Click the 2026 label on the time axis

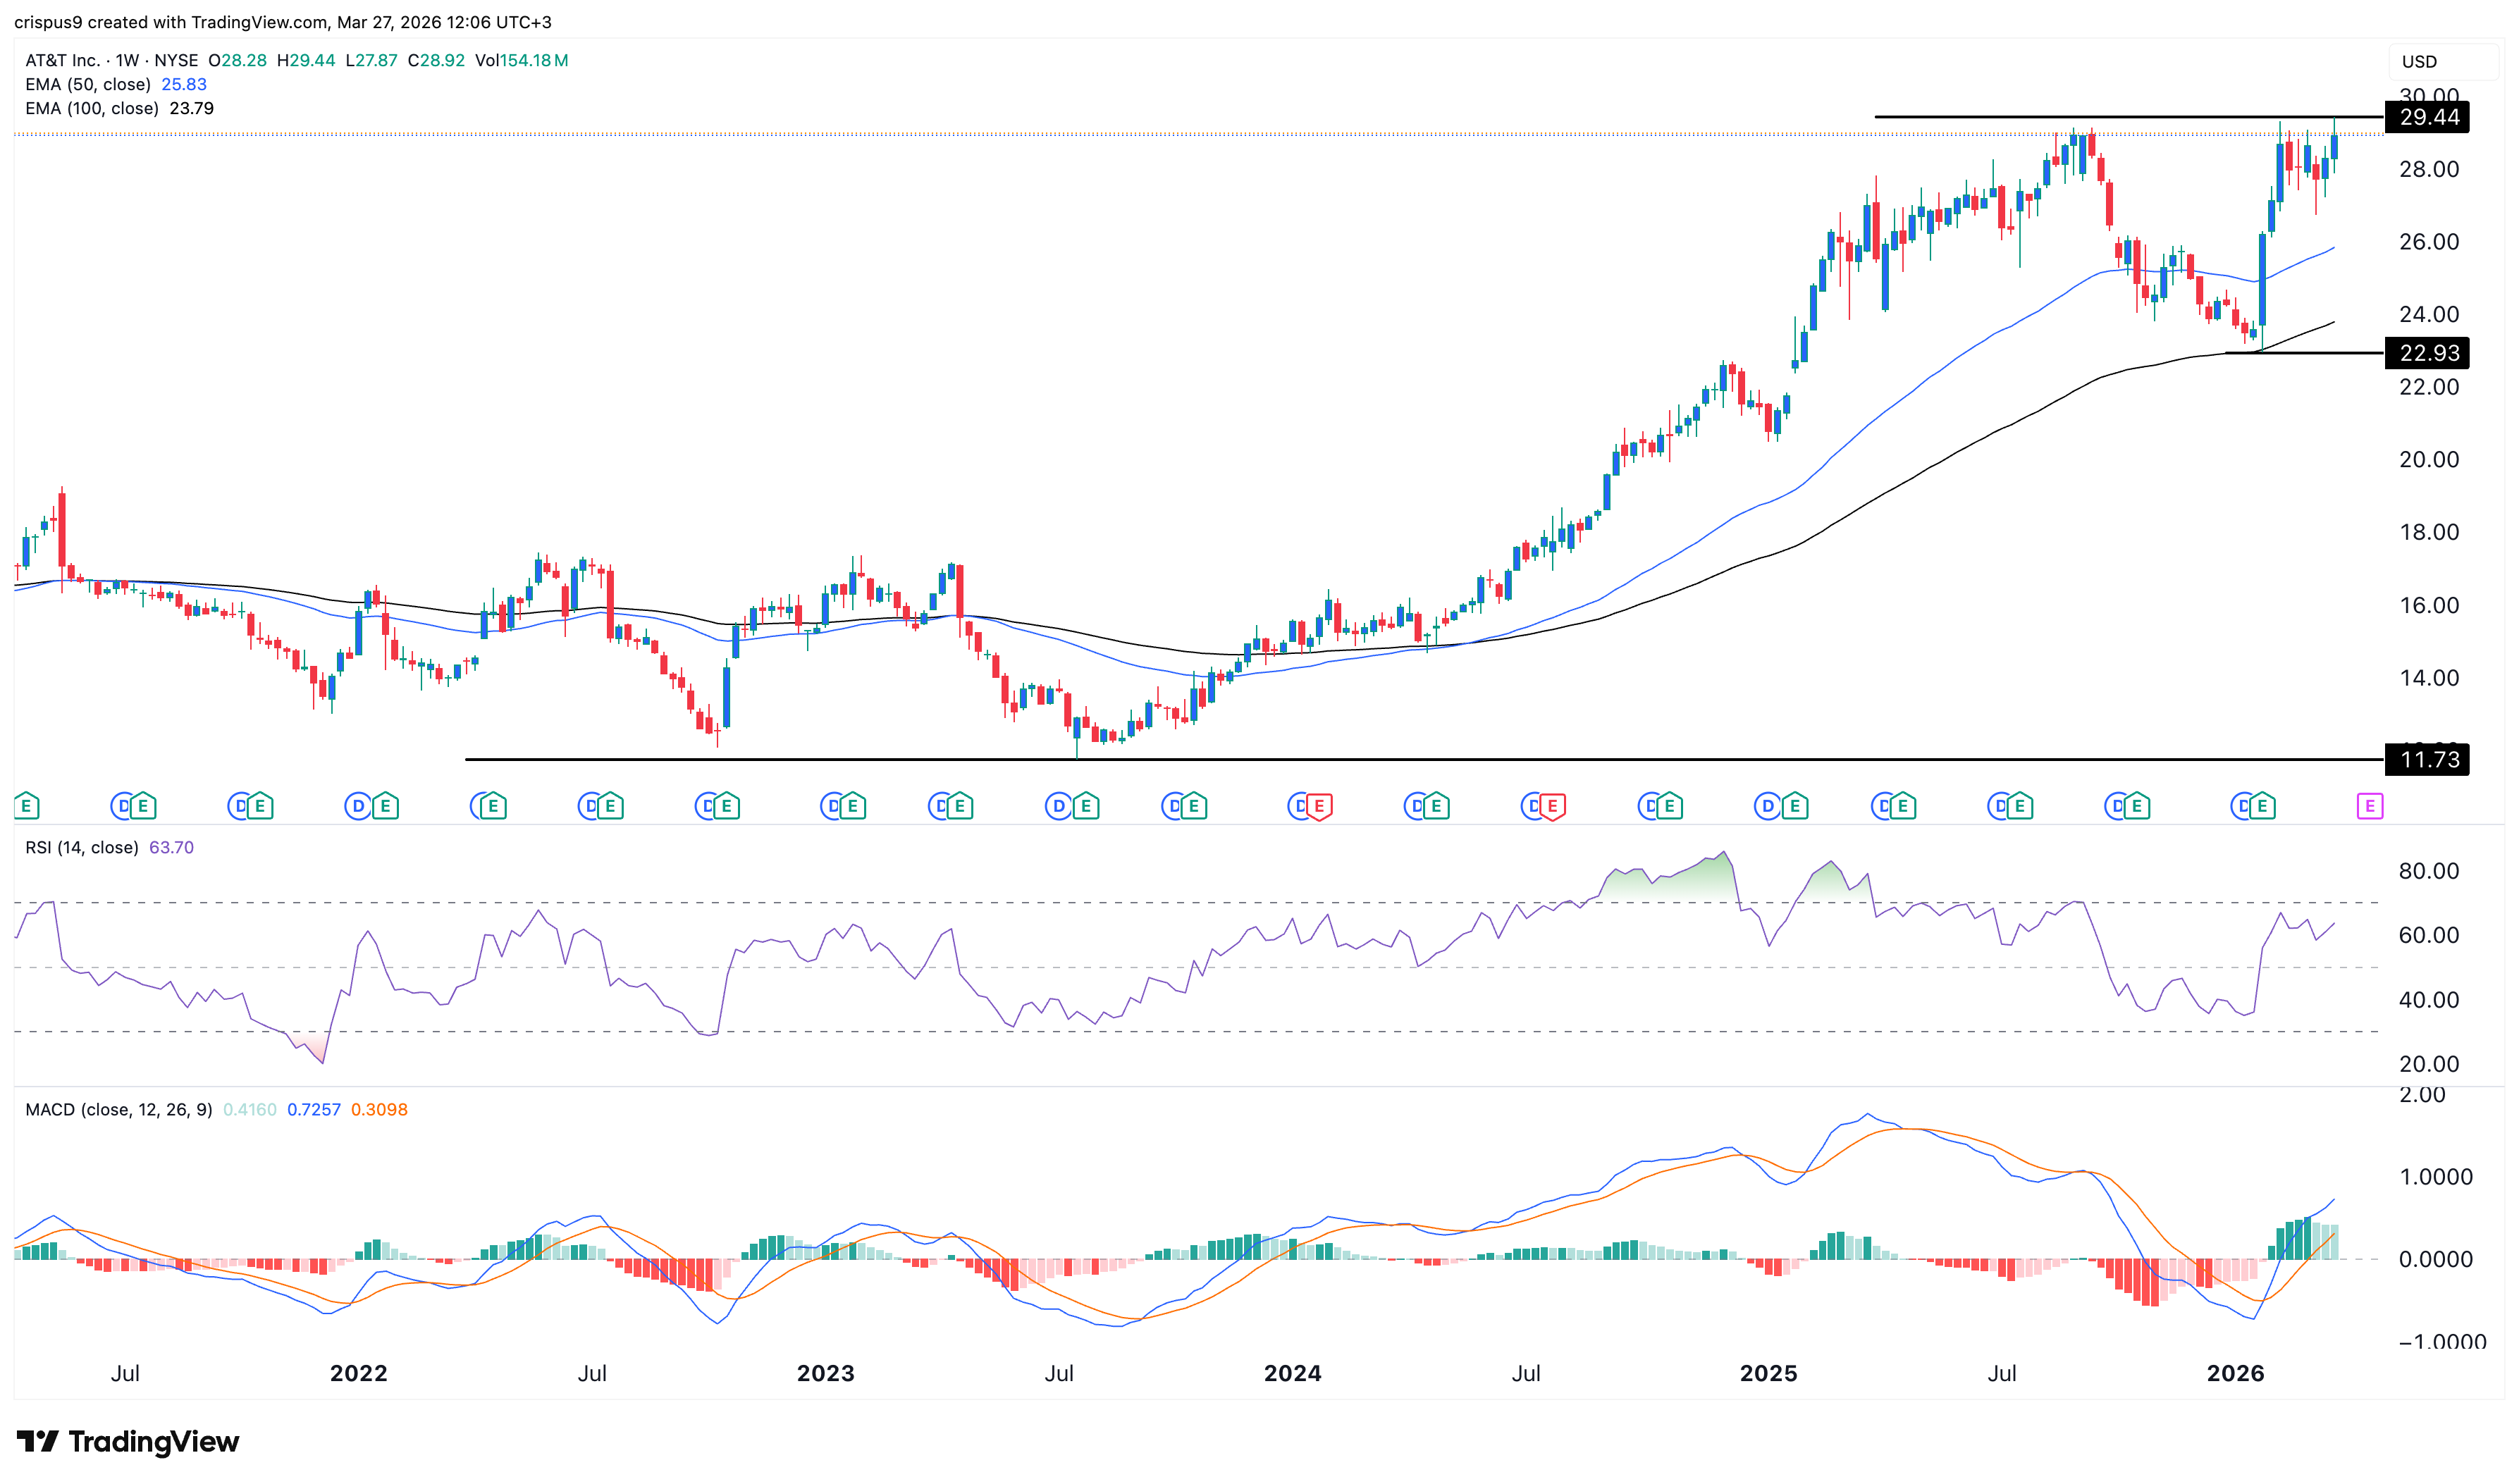click(2235, 1374)
